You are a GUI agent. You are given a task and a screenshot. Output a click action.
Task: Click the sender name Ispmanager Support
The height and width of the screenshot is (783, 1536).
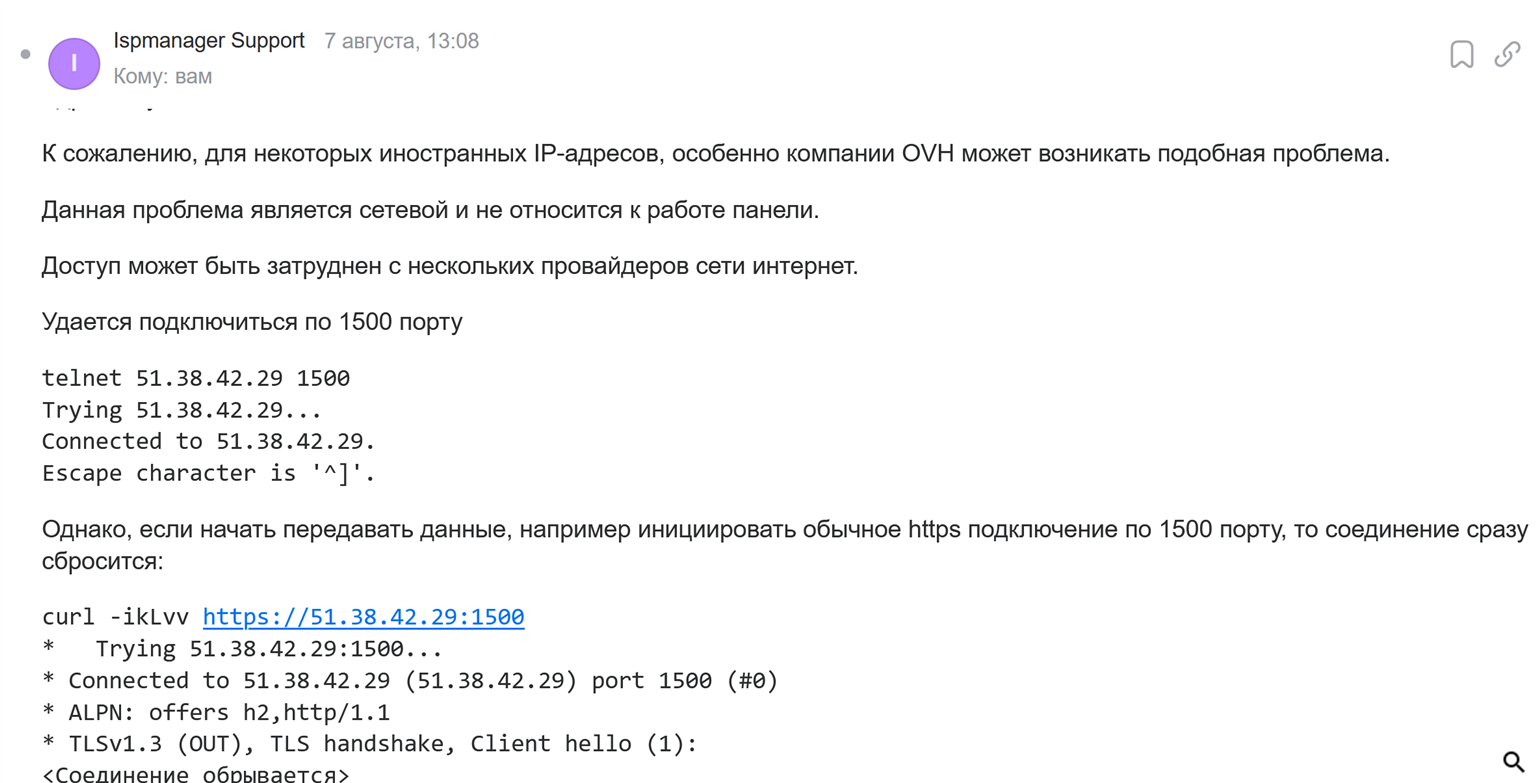[x=210, y=41]
